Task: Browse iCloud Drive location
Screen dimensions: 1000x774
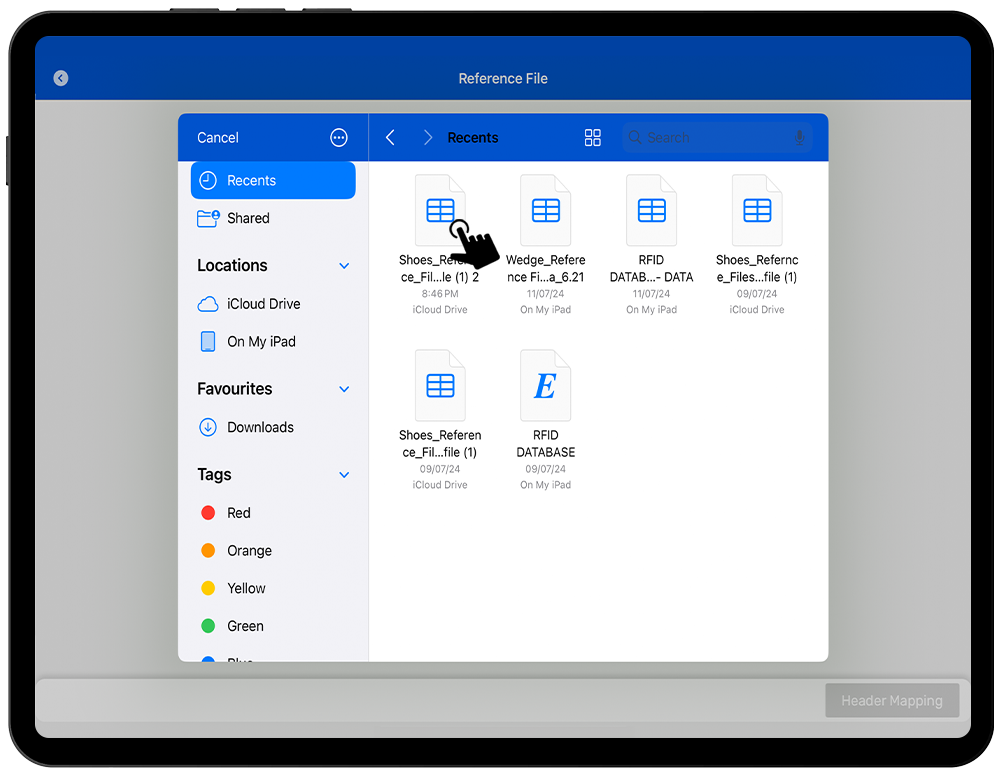Action: [263, 304]
